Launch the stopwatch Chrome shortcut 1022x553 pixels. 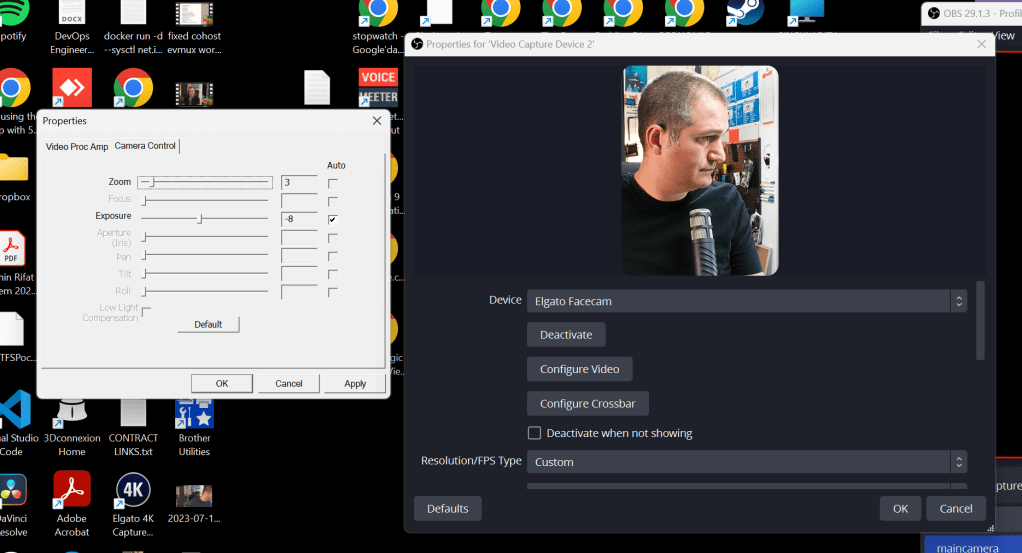coord(378,13)
